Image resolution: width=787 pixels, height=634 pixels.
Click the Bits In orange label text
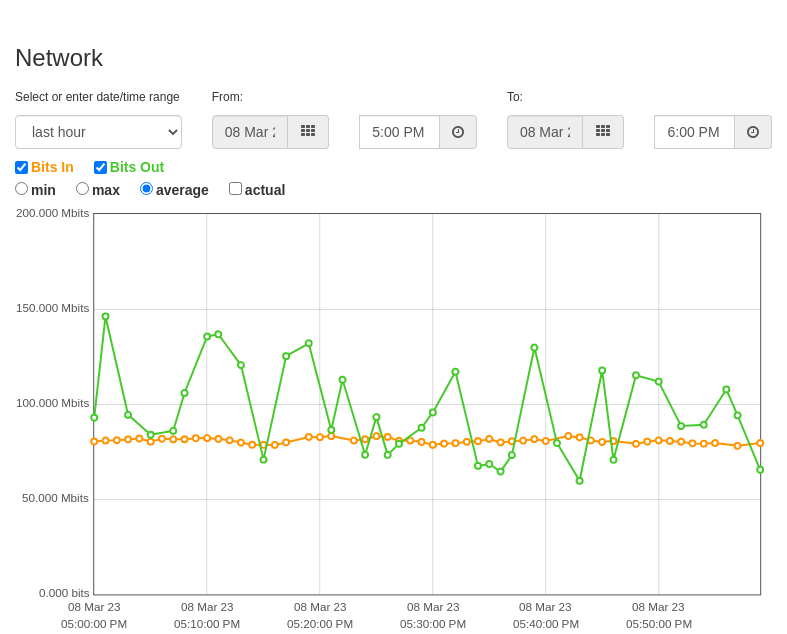(52, 167)
